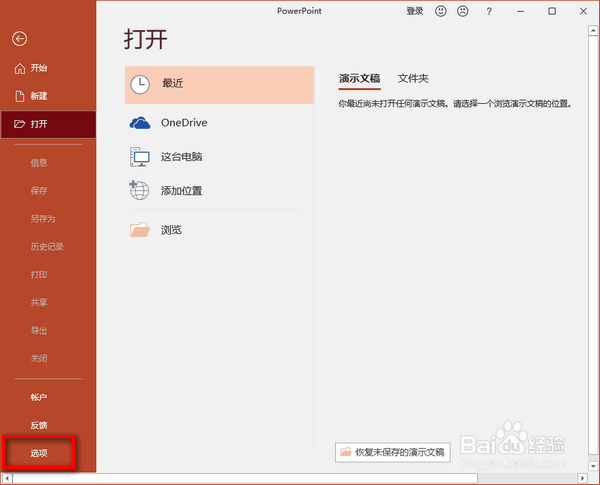Click 登录 to sign in
The width and height of the screenshot is (600, 485).
(x=414, y=11)
